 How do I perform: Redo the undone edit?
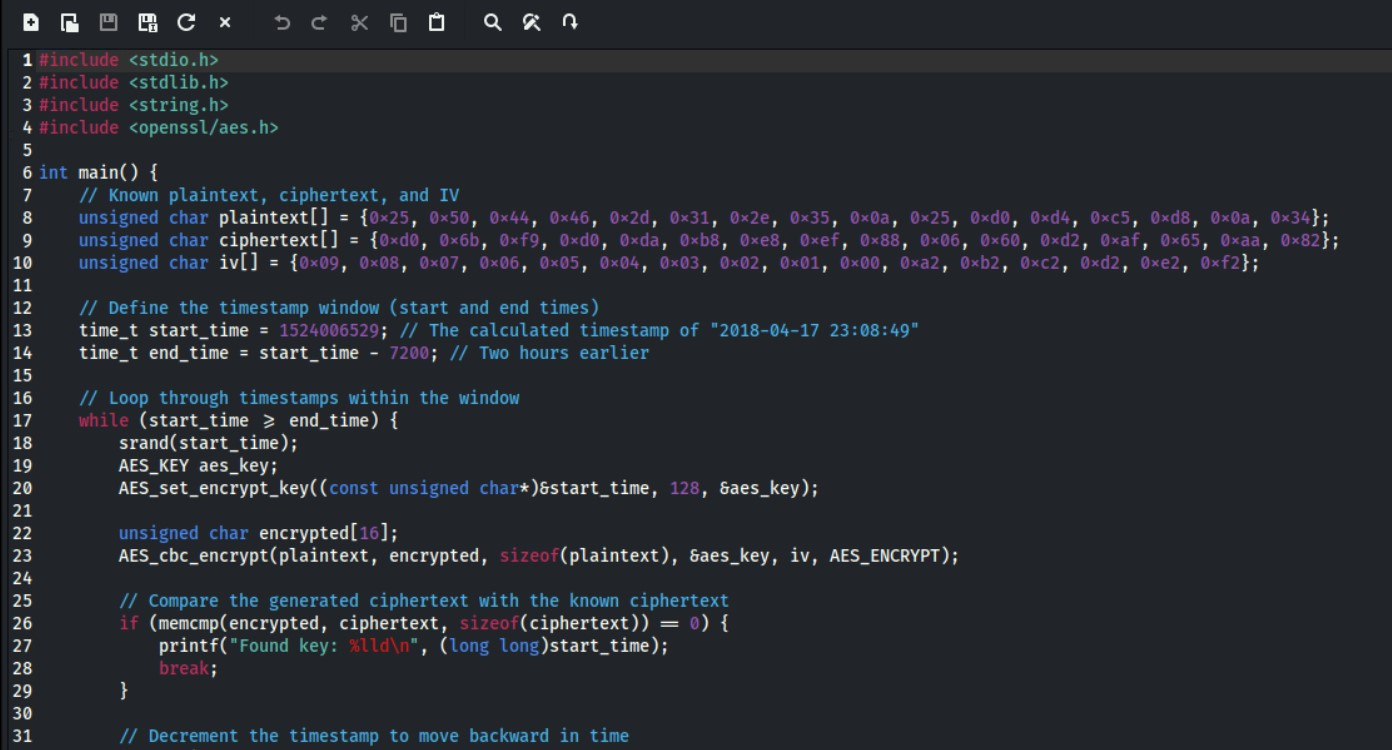tap(319, 22)
